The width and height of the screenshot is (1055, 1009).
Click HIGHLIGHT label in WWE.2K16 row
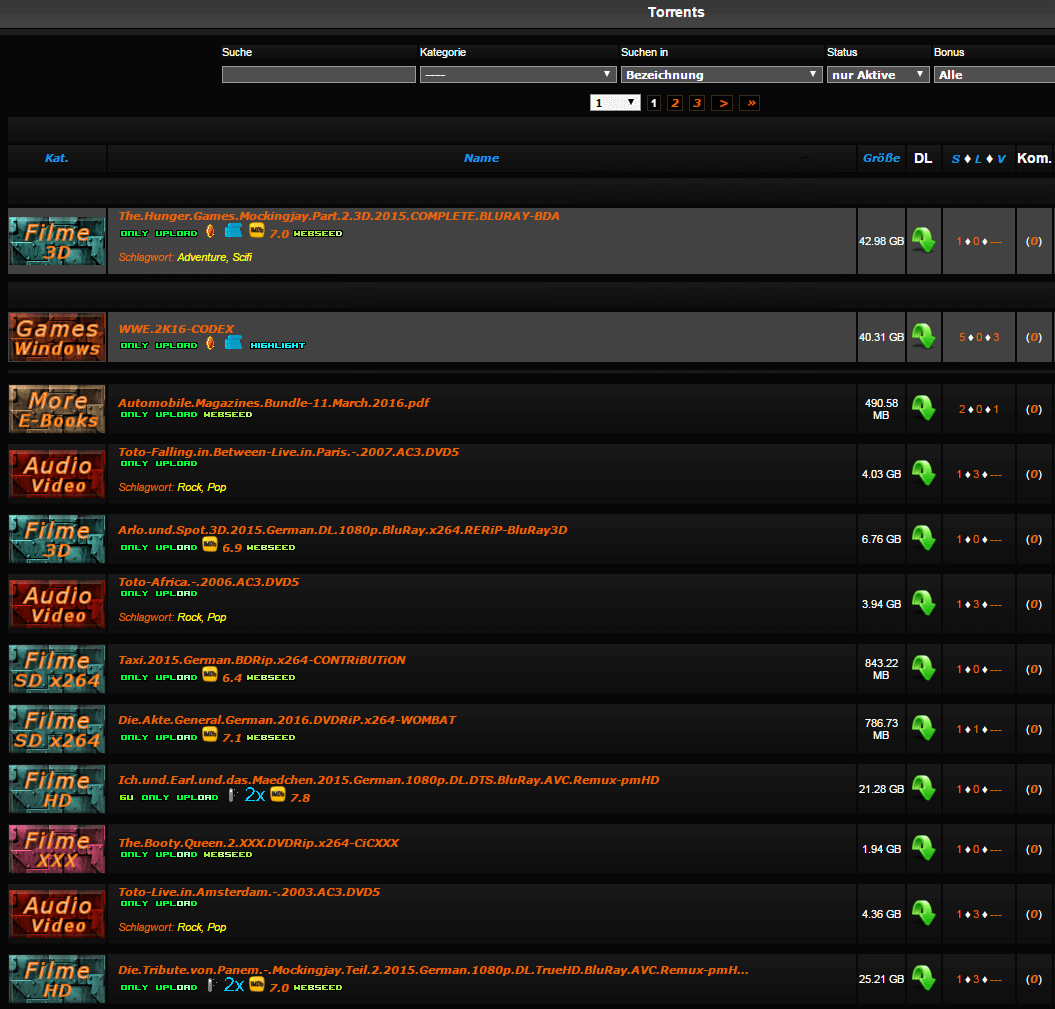(x=277, y=345)
